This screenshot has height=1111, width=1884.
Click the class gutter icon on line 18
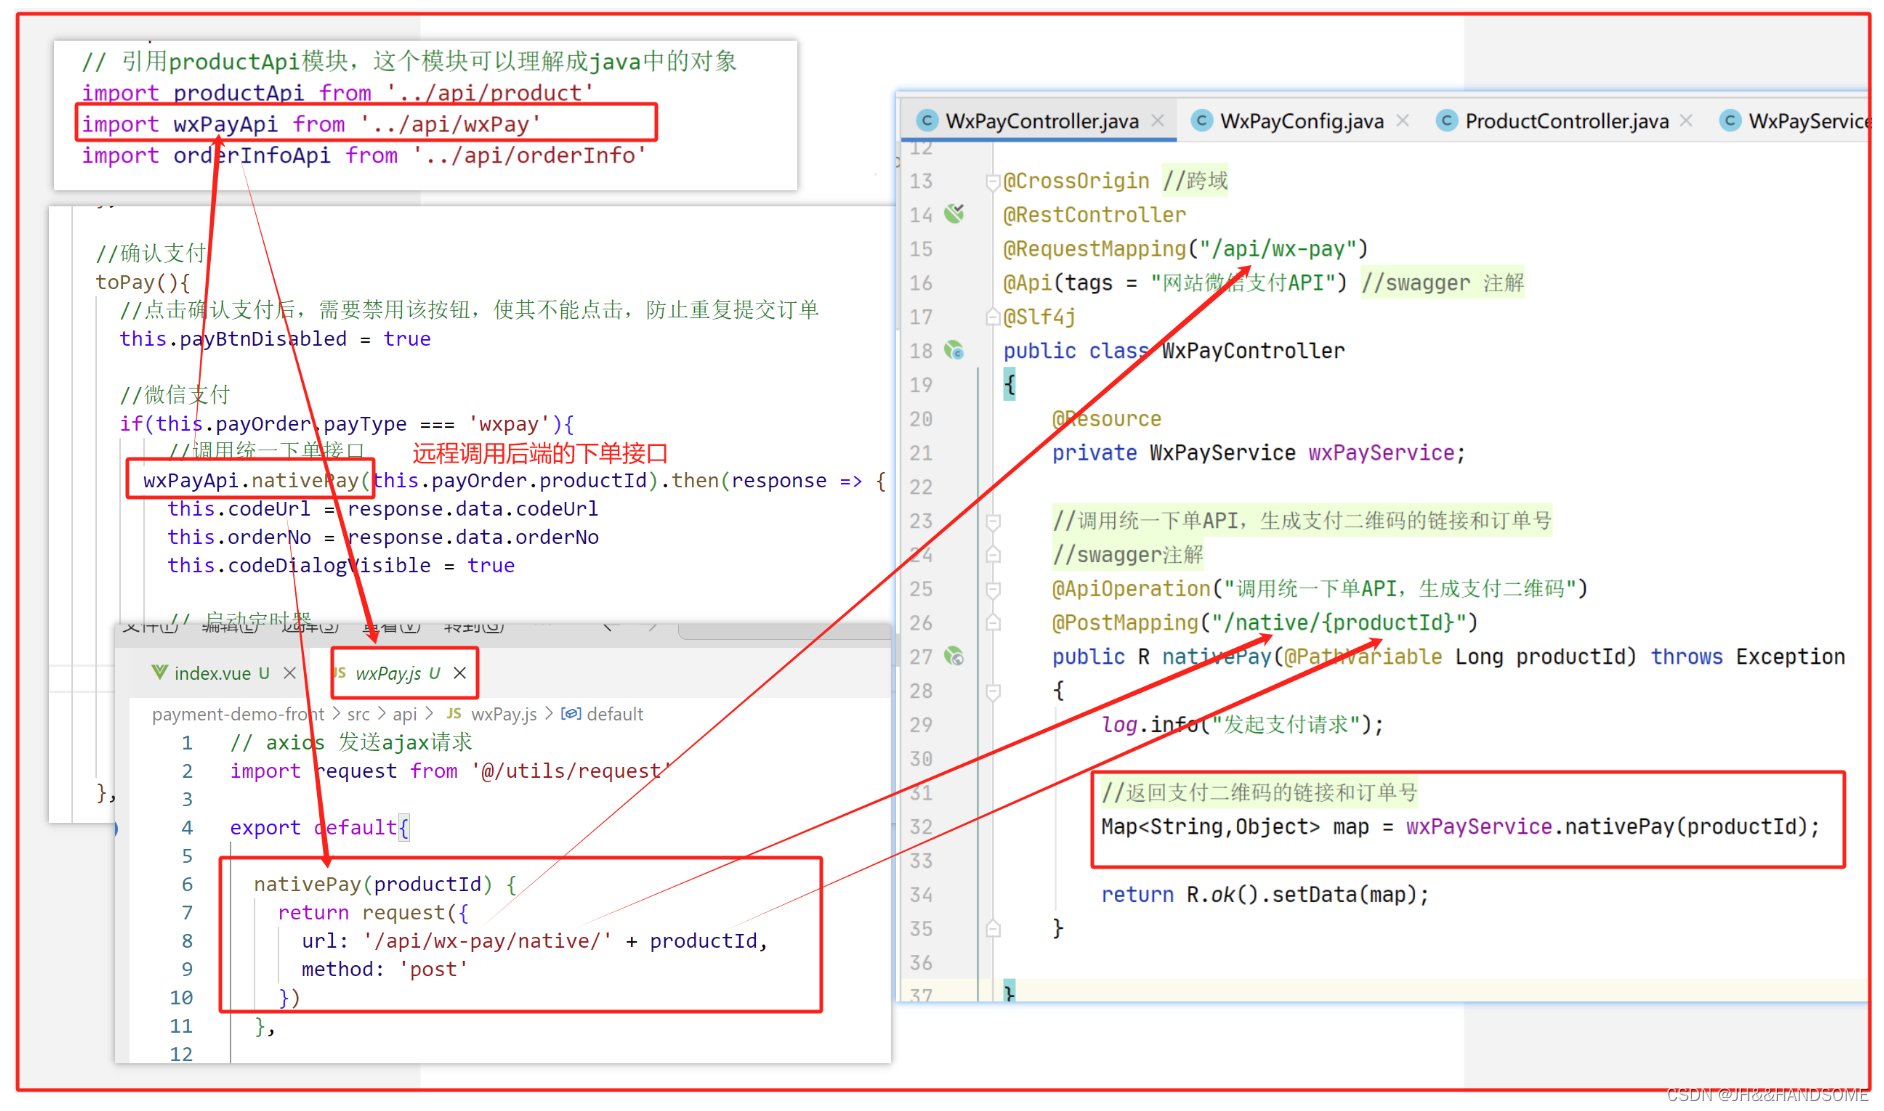954,350
